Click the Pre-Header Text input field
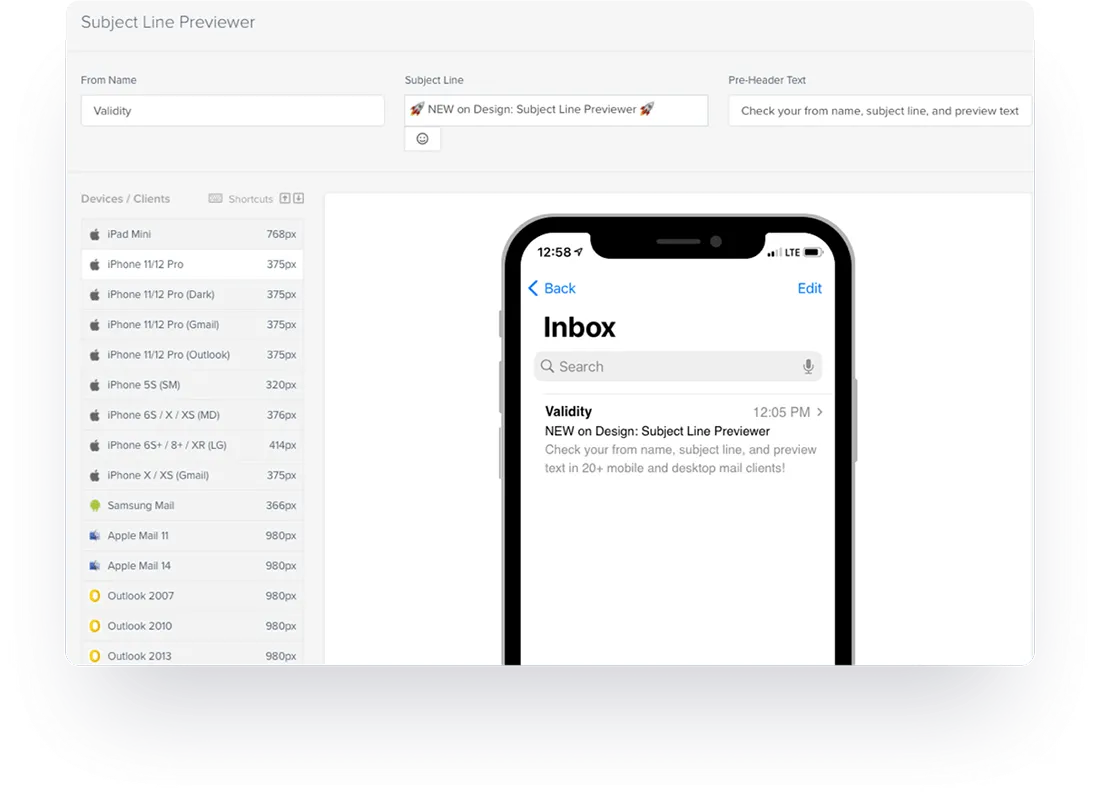This screenshot has height=799, width=1100. (x=880, y=111)
